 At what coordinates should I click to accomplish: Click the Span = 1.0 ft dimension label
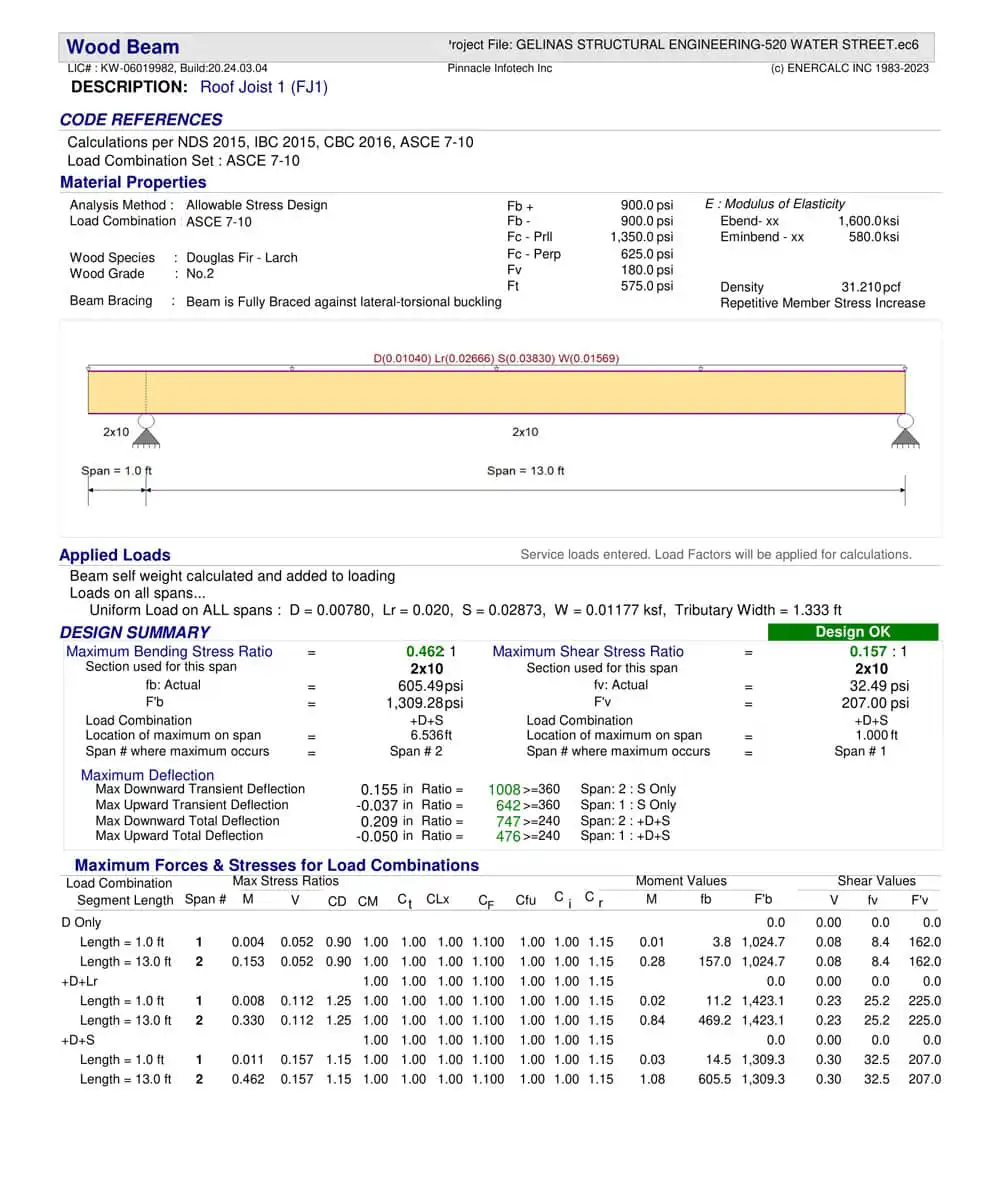pos(116,471)
